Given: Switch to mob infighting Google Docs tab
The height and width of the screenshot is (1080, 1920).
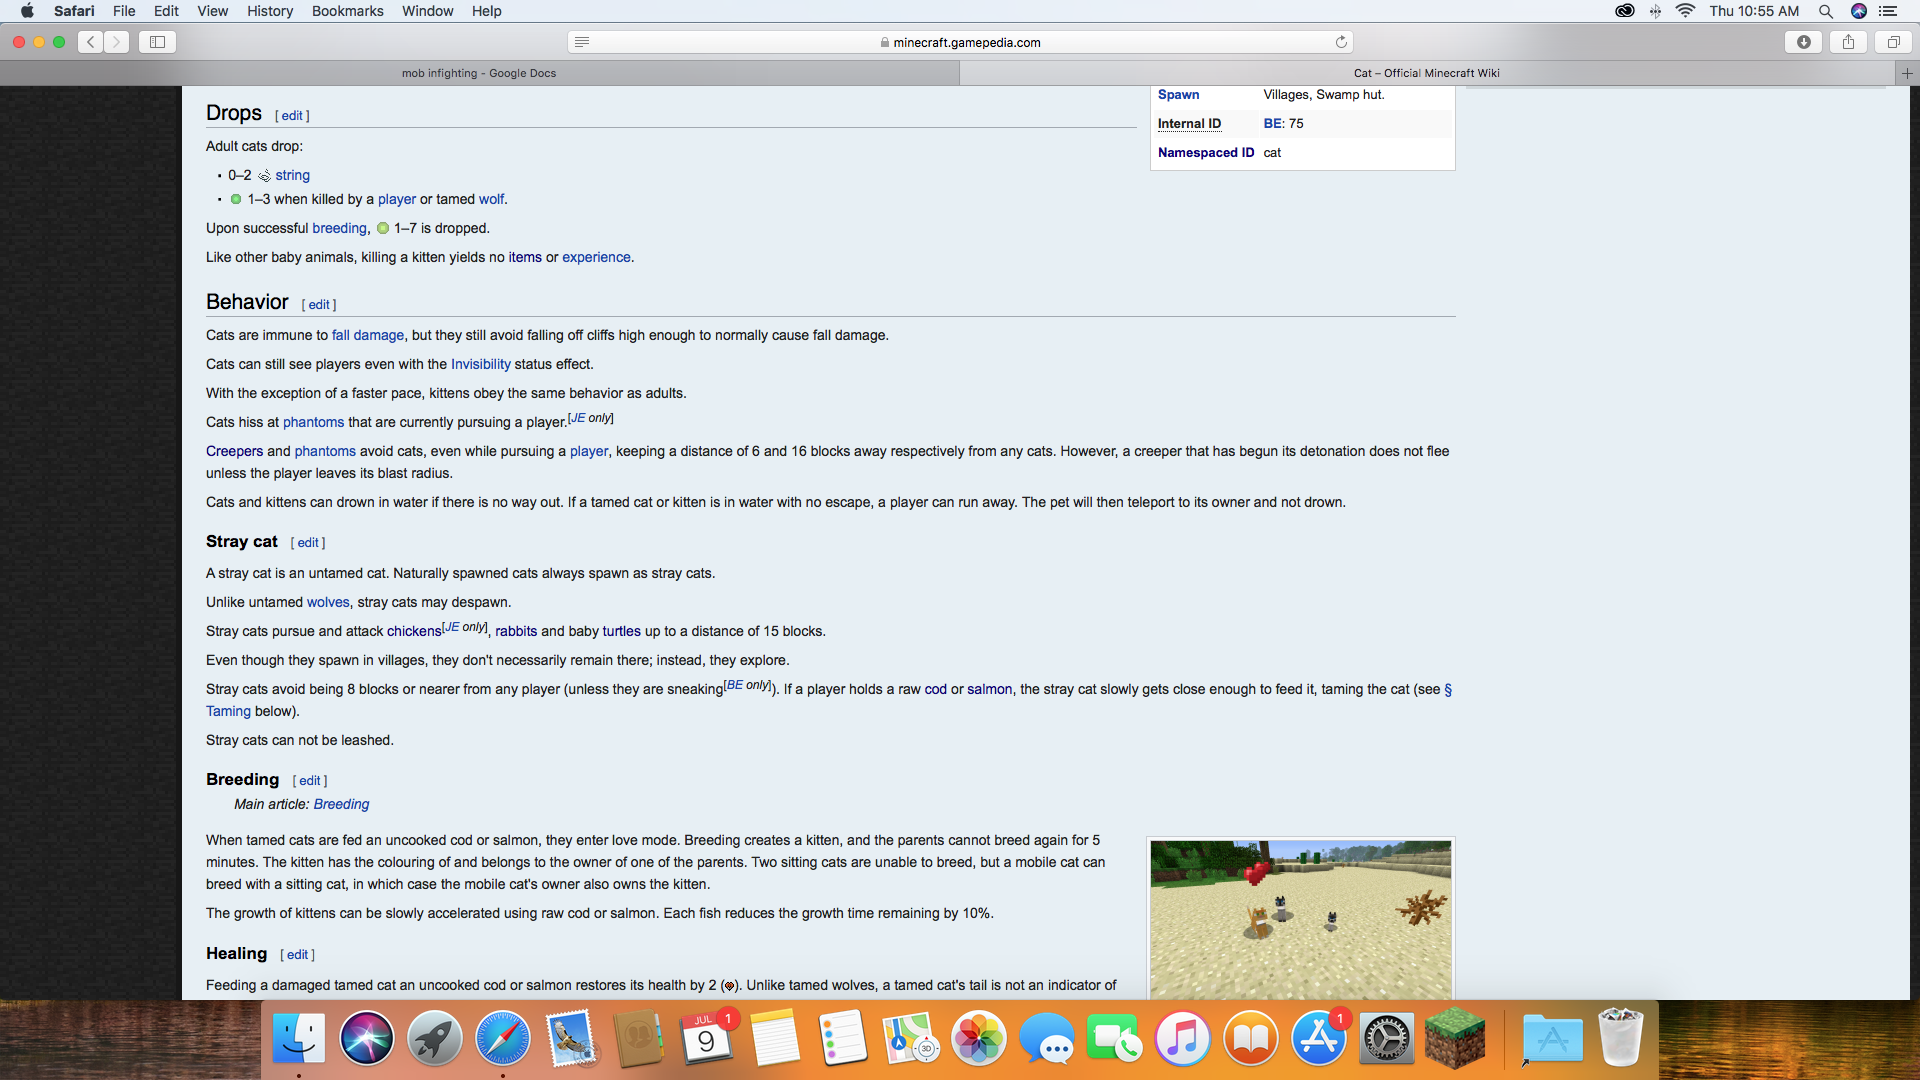Looking at the screenshot, I should click(479, 73).
